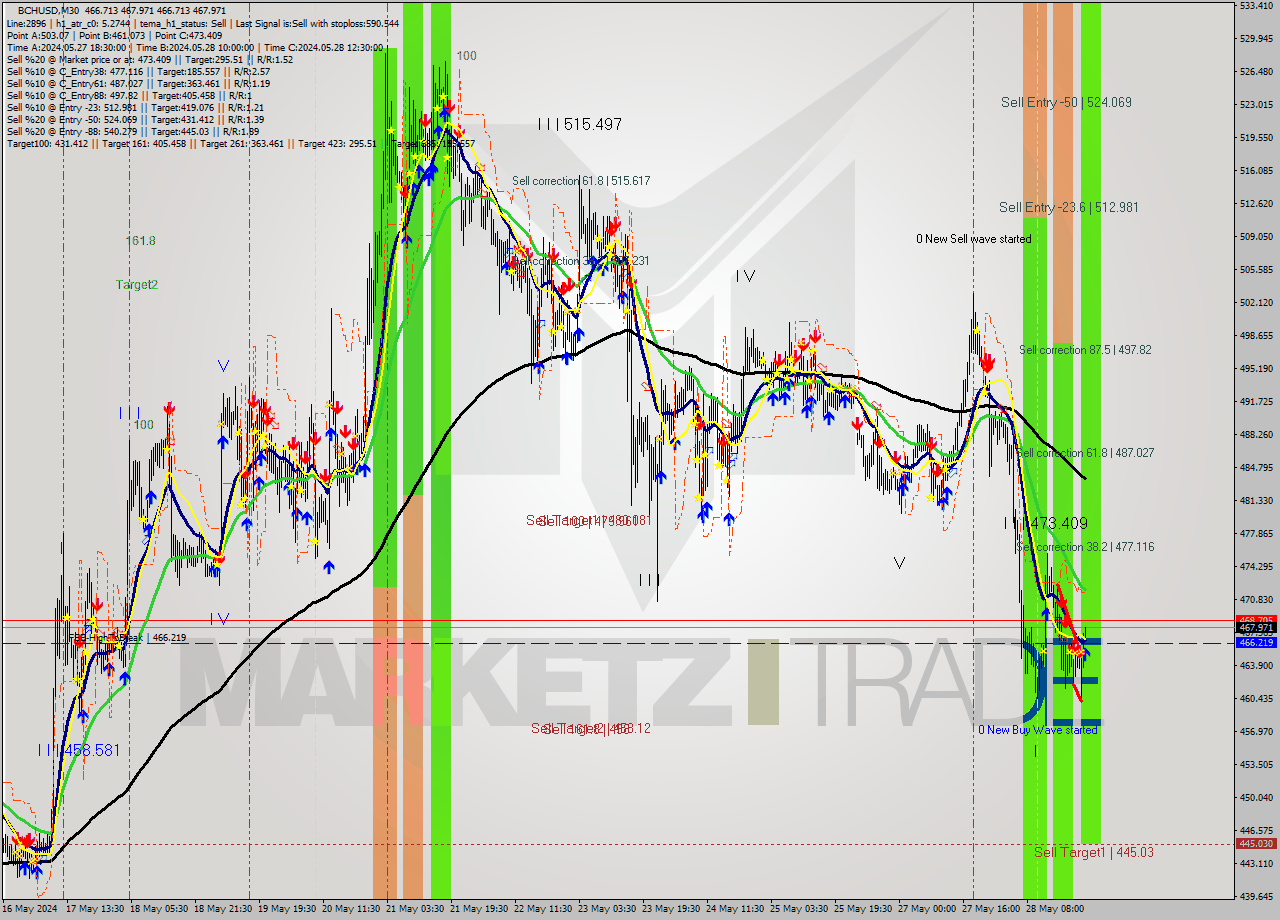Click 'Sell correction 61.8 | 515.617' label

(581, 181)
